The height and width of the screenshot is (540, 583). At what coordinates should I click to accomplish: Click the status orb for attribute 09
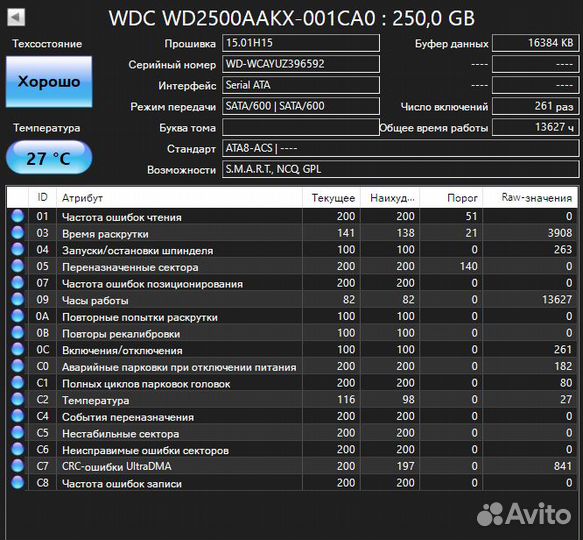coord(17,299)
